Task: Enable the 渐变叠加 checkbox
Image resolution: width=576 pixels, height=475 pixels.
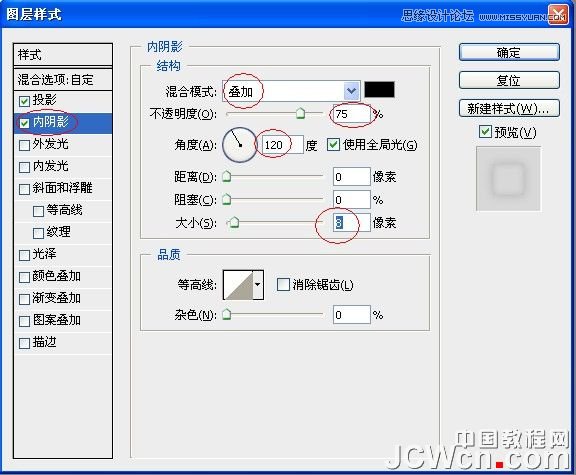Action: [24, 299]
